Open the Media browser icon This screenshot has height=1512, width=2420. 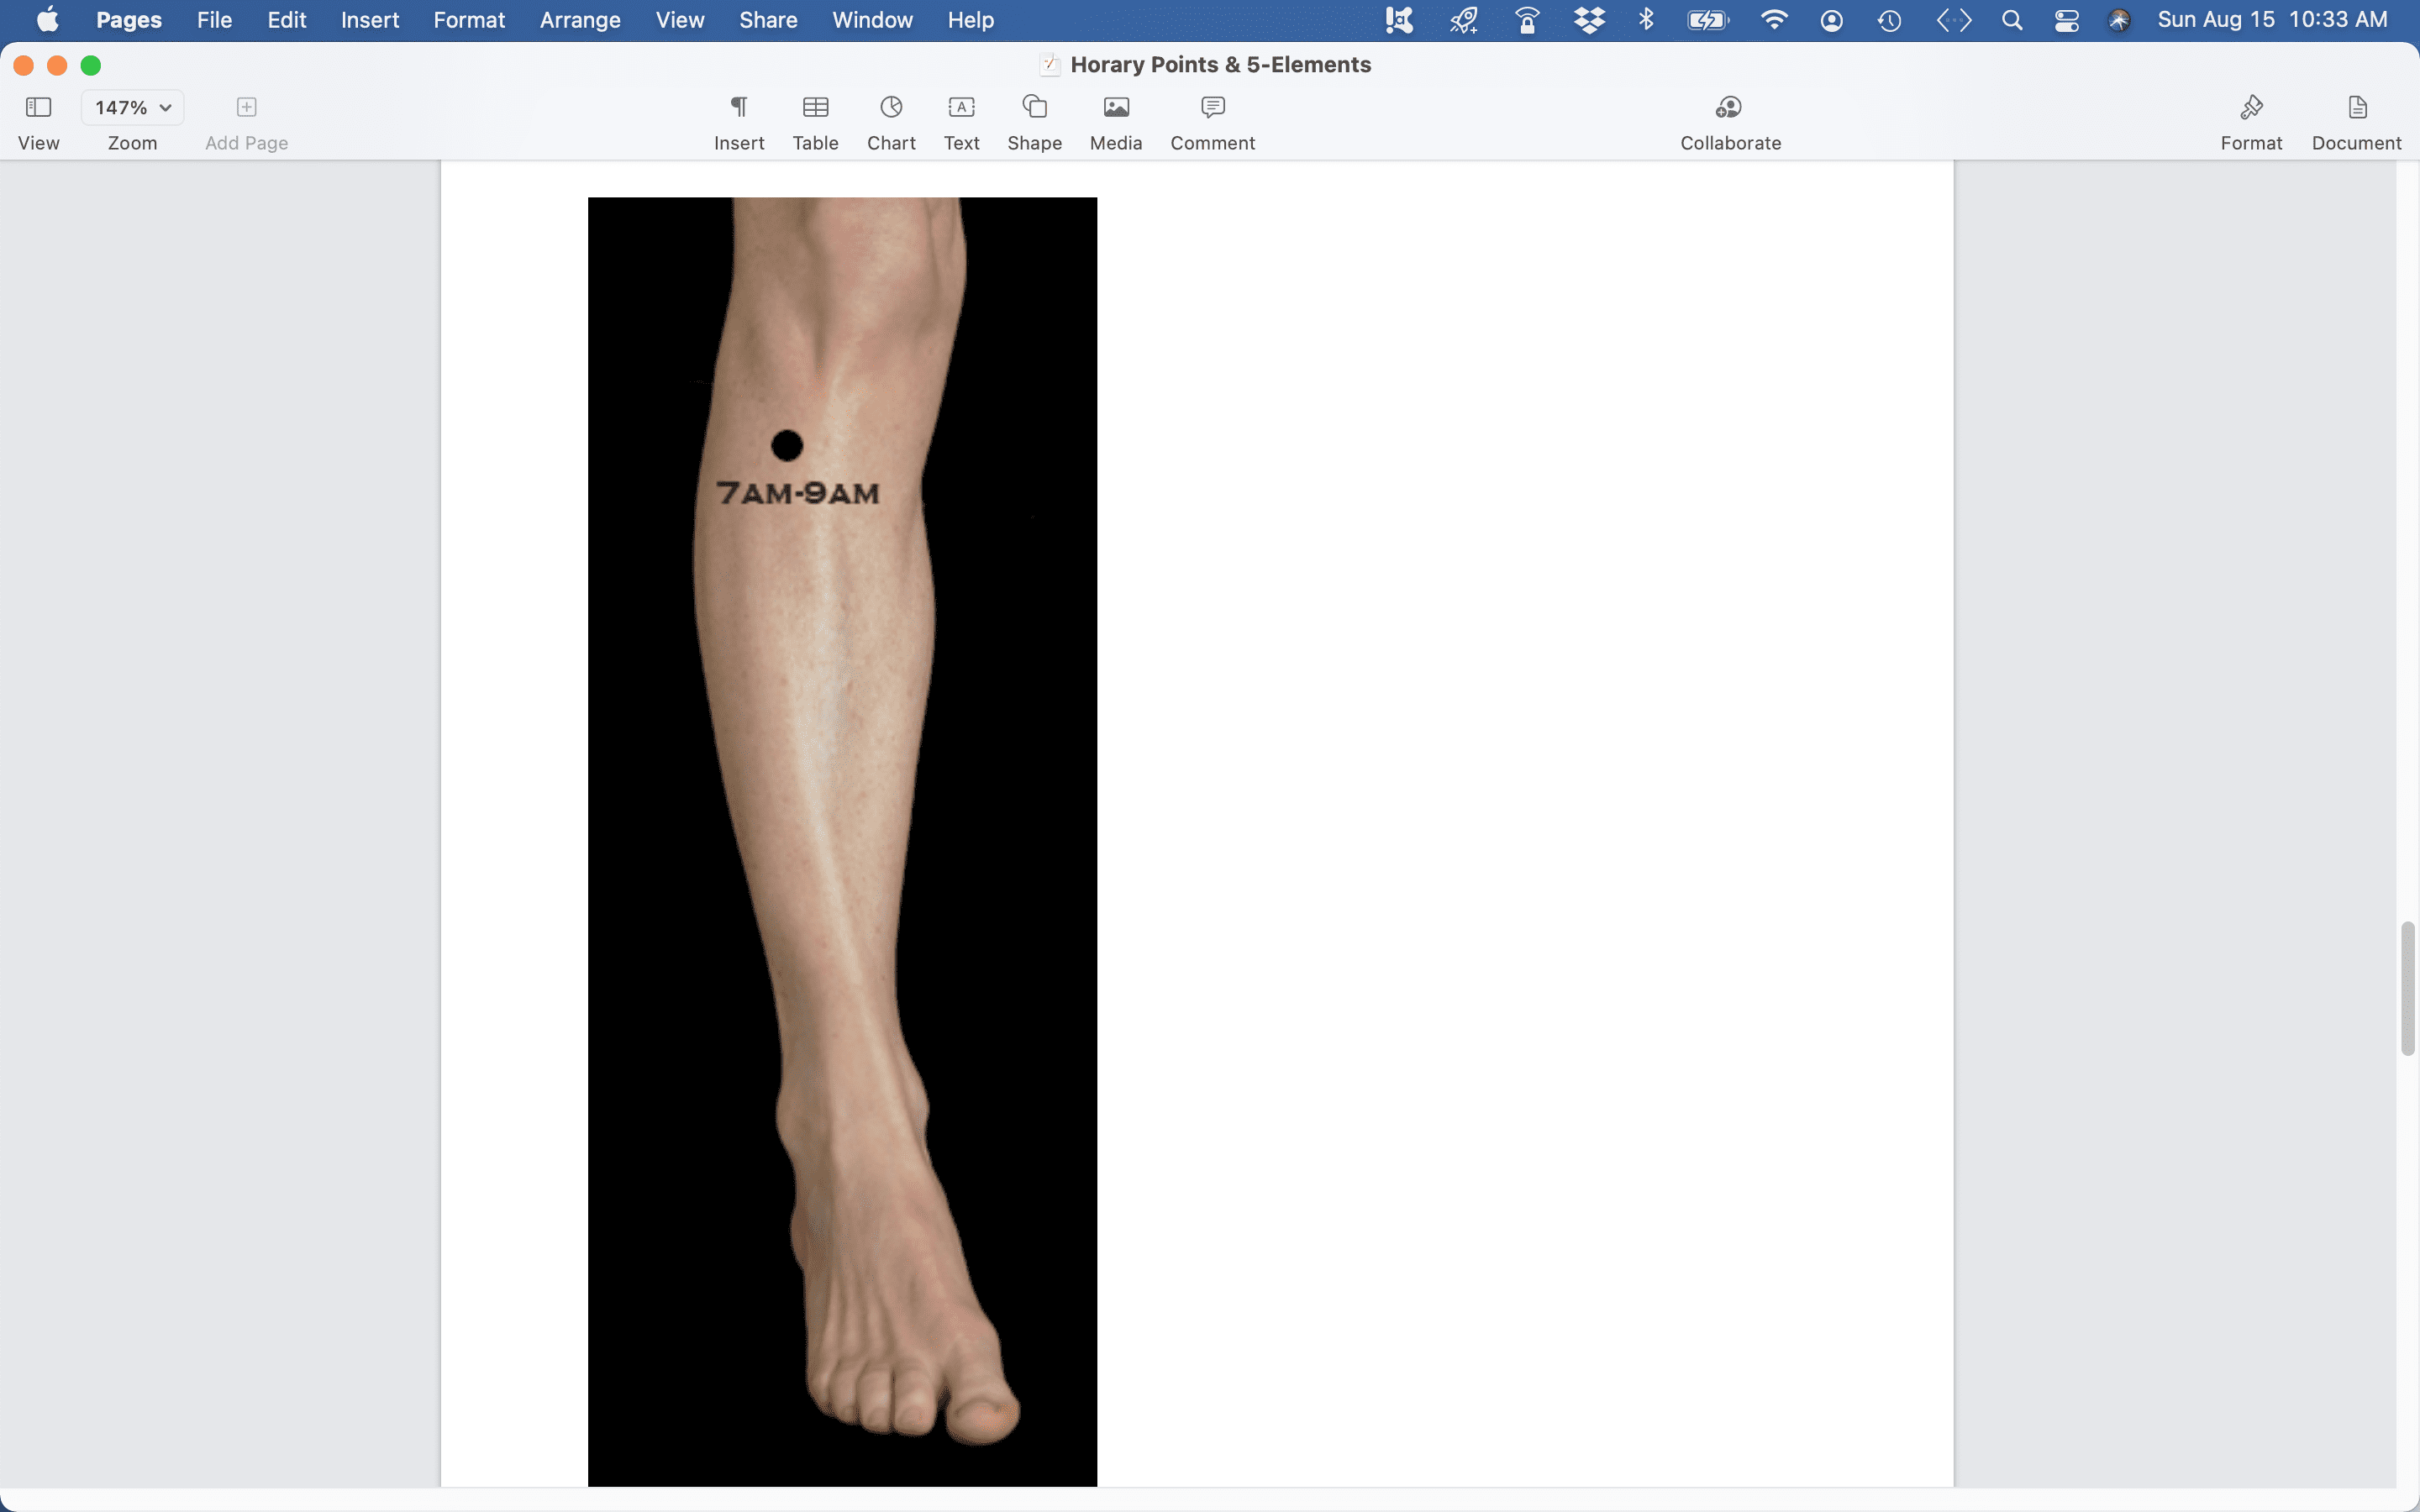click(1115, 108)
